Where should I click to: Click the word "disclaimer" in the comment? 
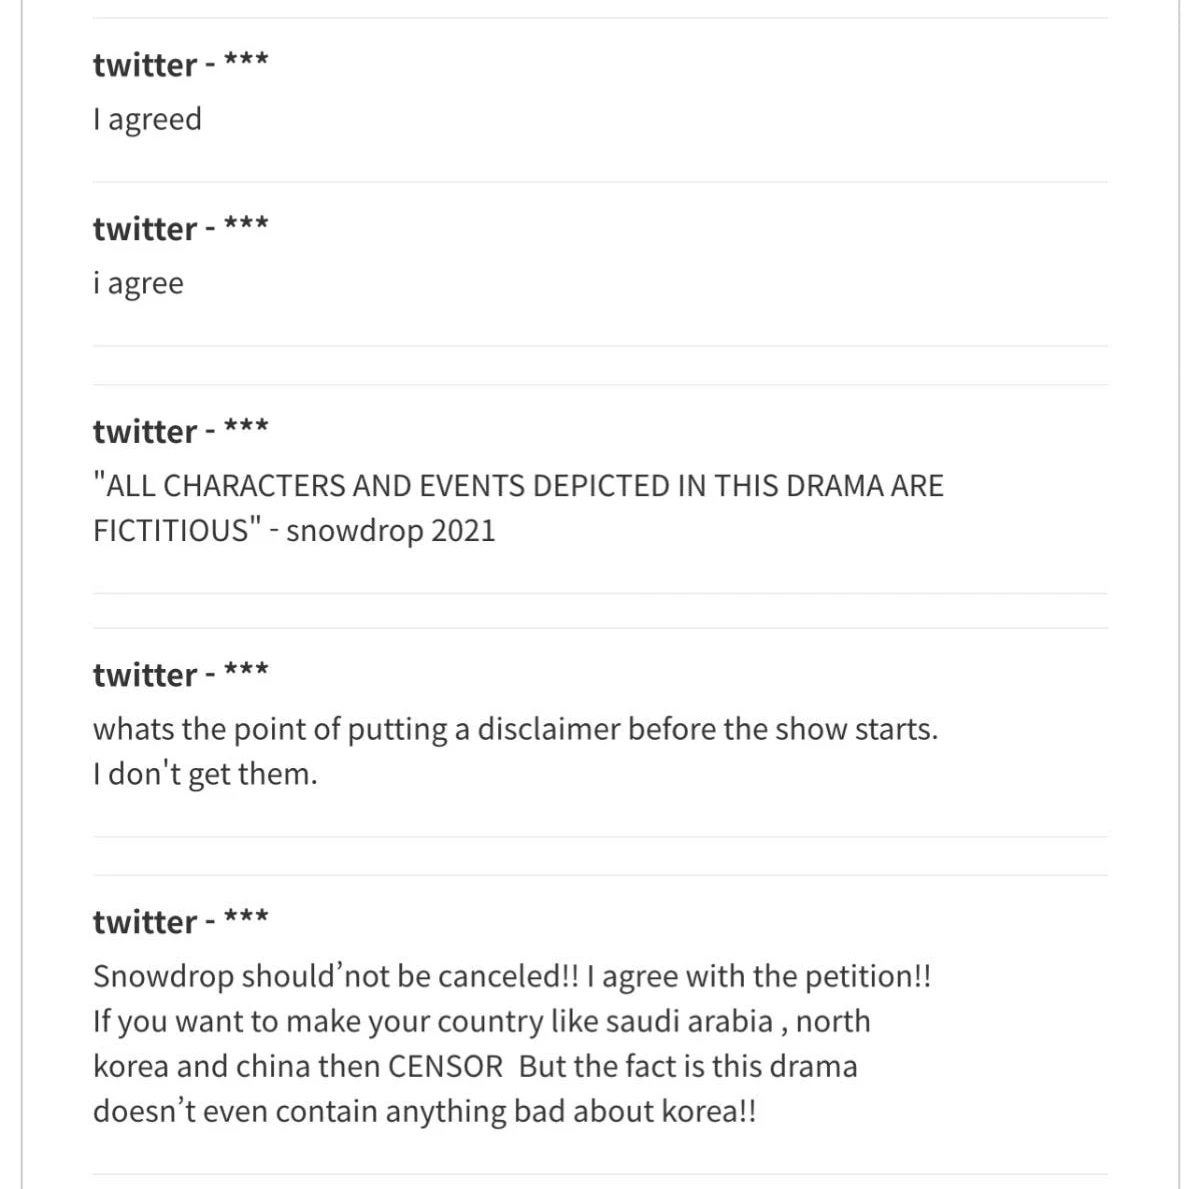click(549, 729)
